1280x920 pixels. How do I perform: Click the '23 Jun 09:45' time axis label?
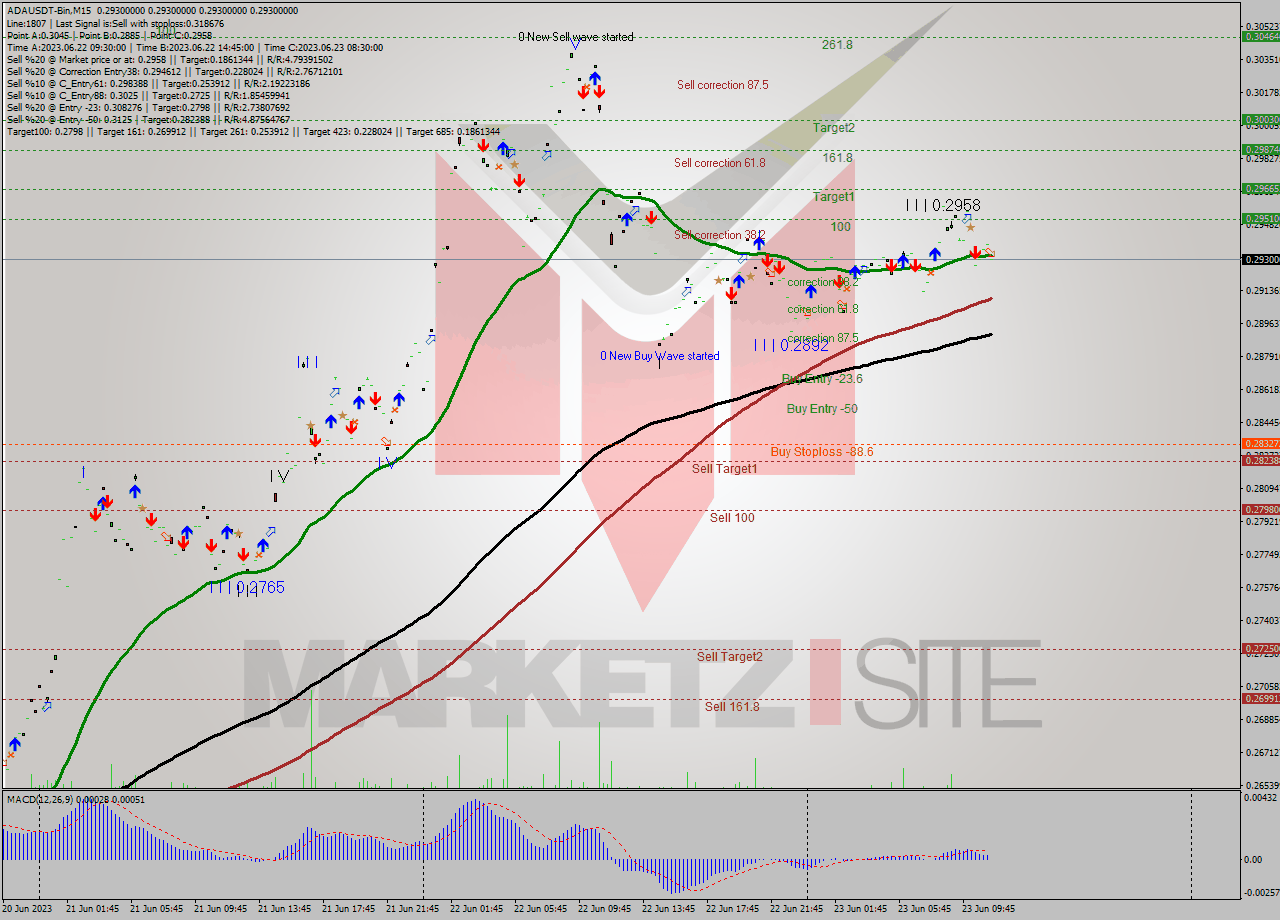[x=988, y=909]
